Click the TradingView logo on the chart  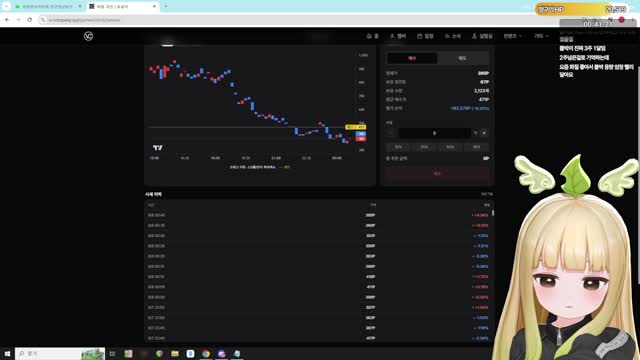coord(158,147)
